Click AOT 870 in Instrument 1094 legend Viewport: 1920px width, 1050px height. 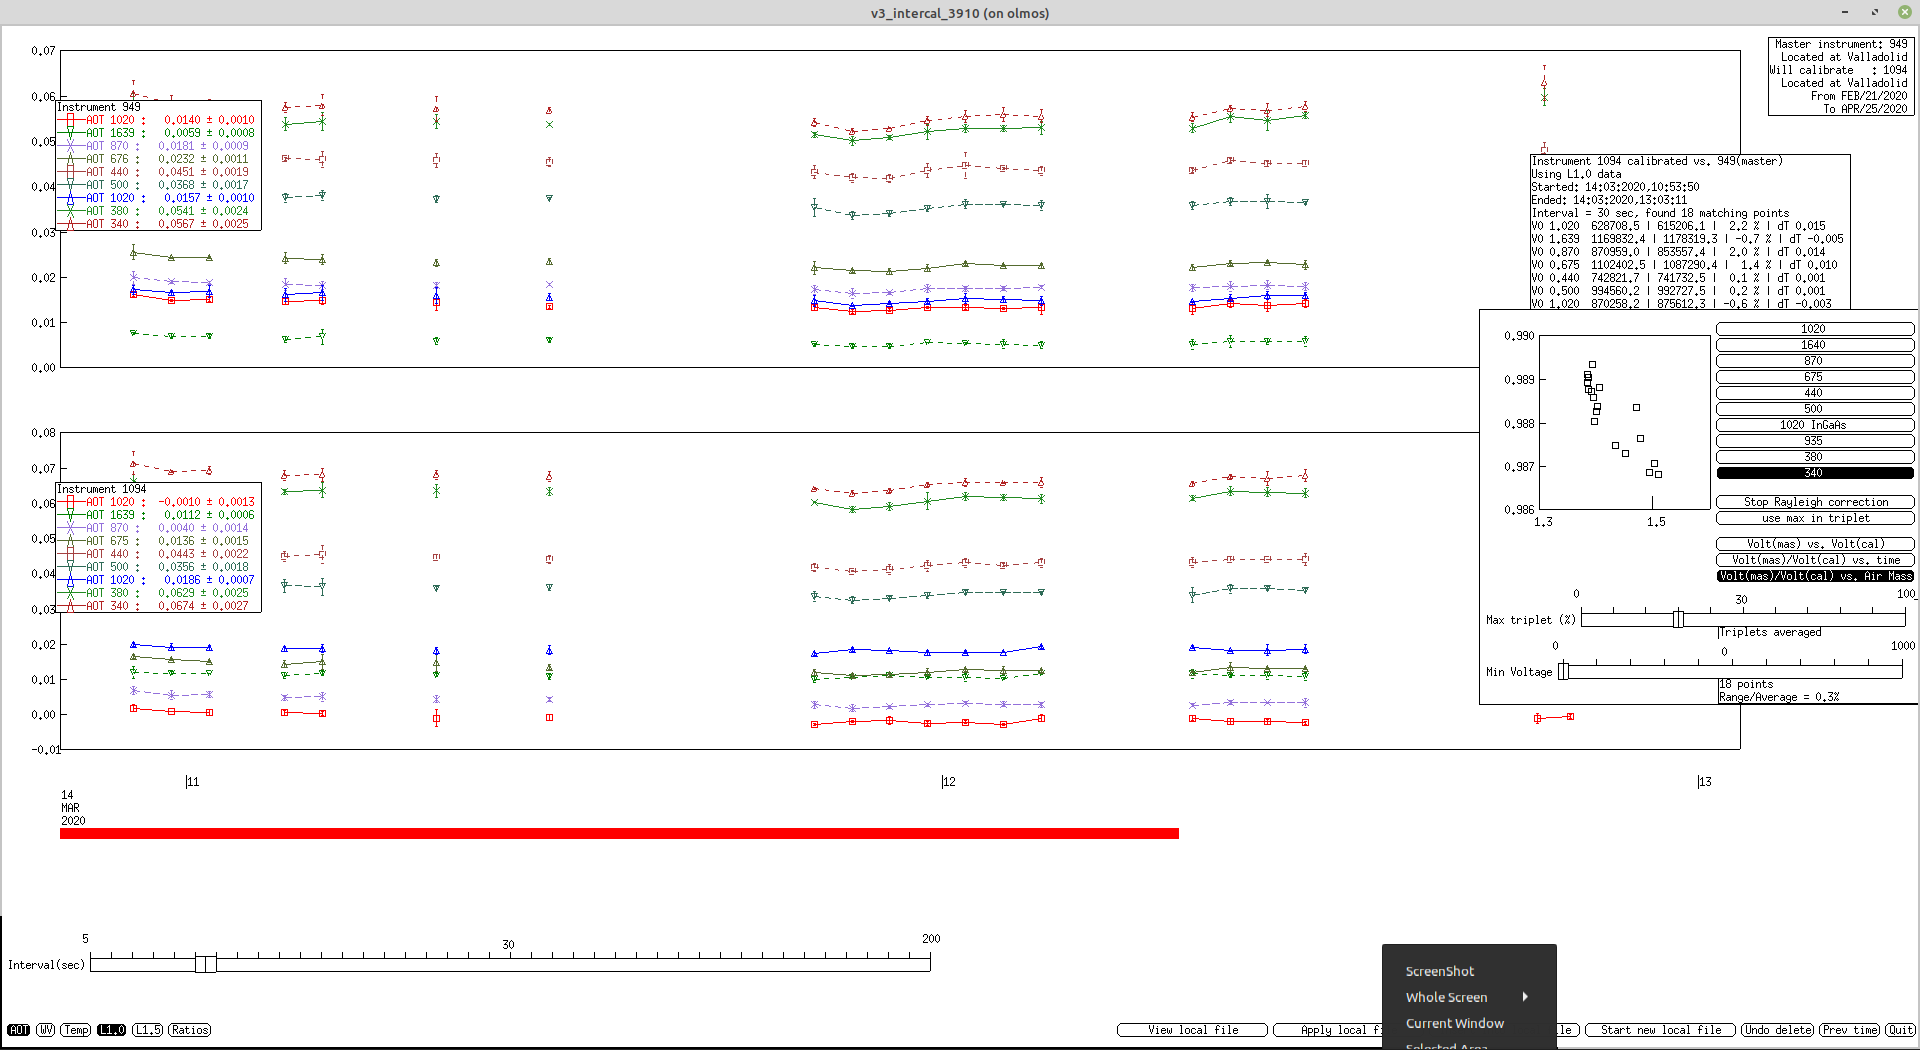click(156, 528)
